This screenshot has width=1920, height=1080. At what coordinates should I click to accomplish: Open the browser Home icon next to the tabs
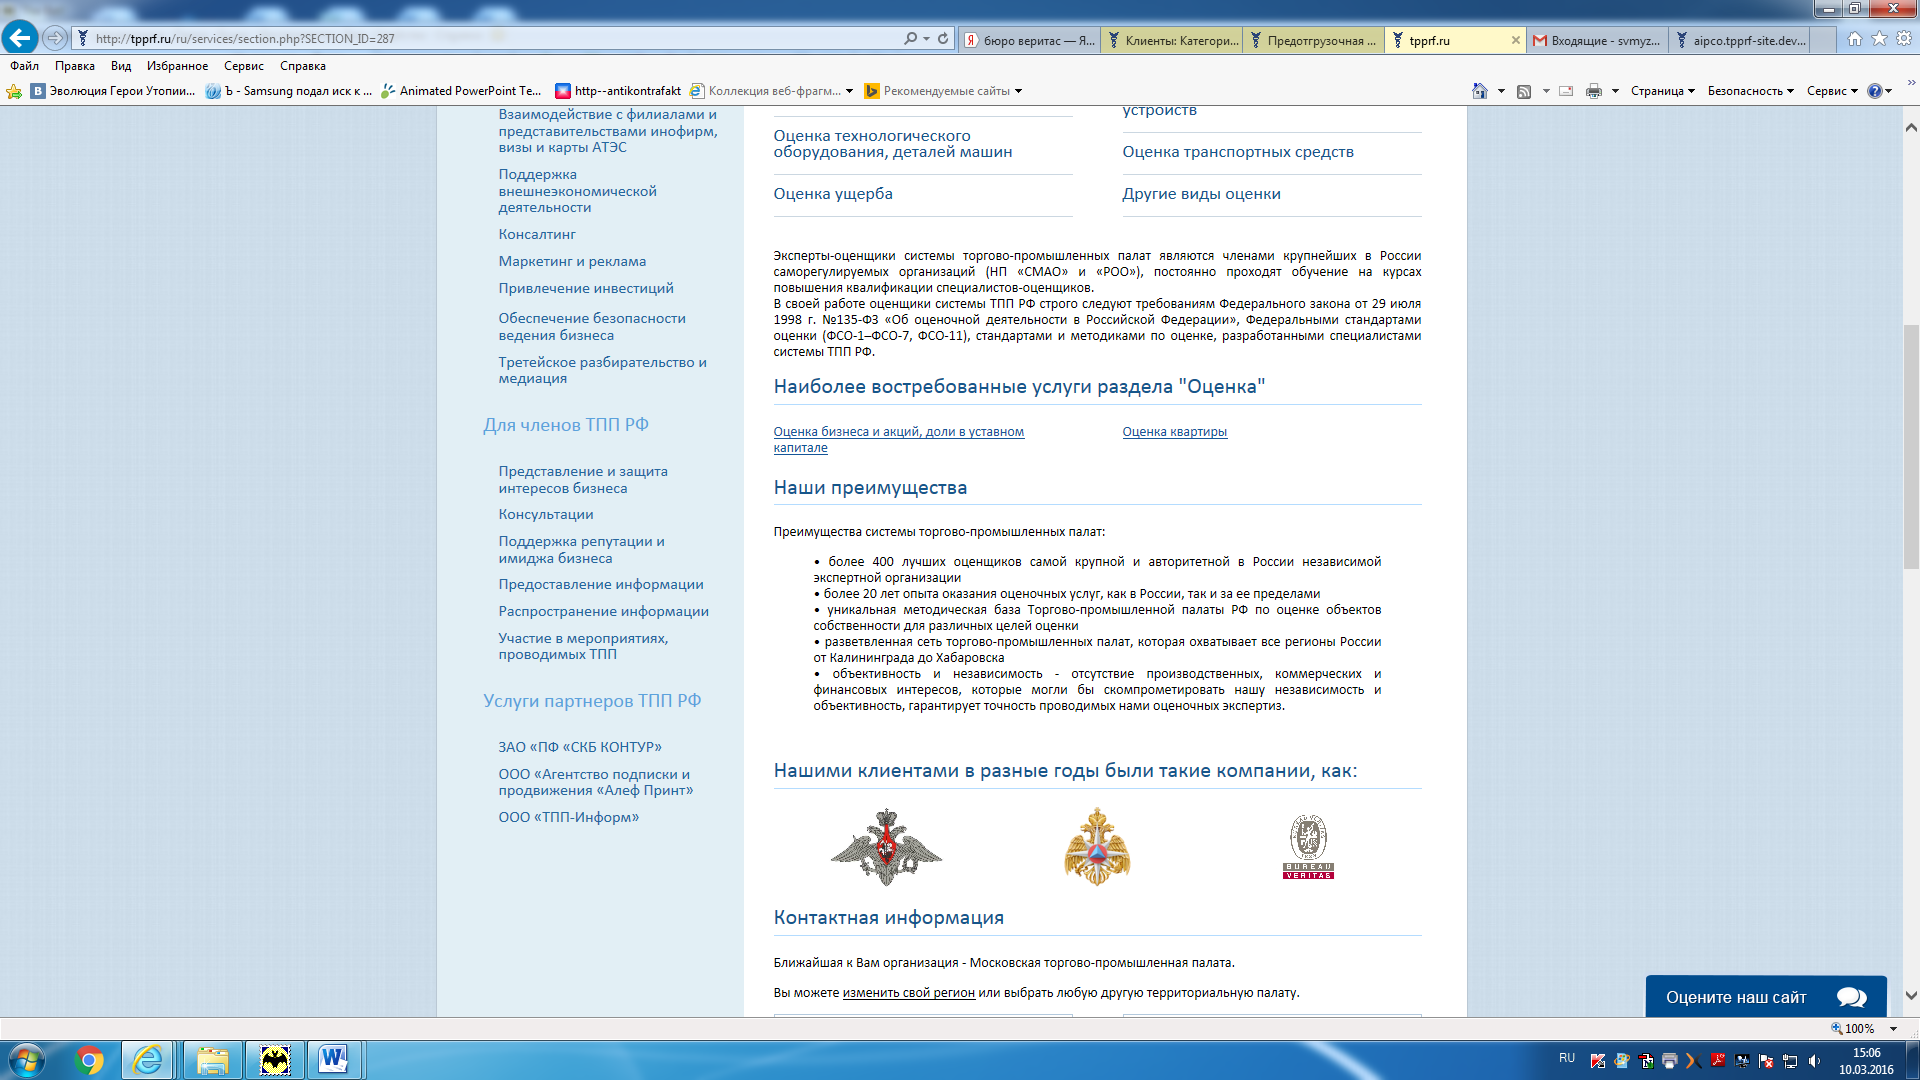pyautogui.click(x=1855, y=39)
